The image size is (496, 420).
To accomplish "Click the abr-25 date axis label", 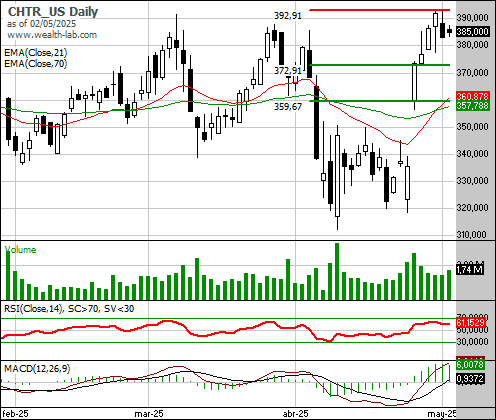I will 295,414.
